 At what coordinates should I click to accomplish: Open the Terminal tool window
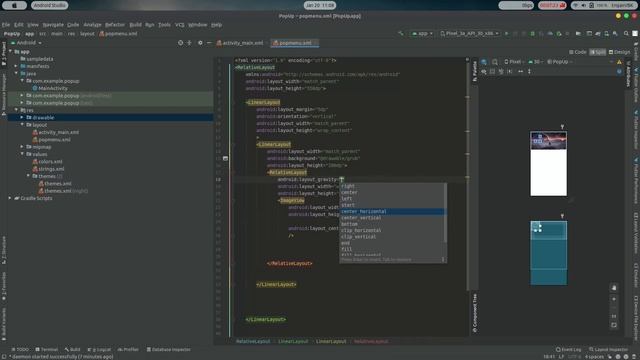point(47,350)
